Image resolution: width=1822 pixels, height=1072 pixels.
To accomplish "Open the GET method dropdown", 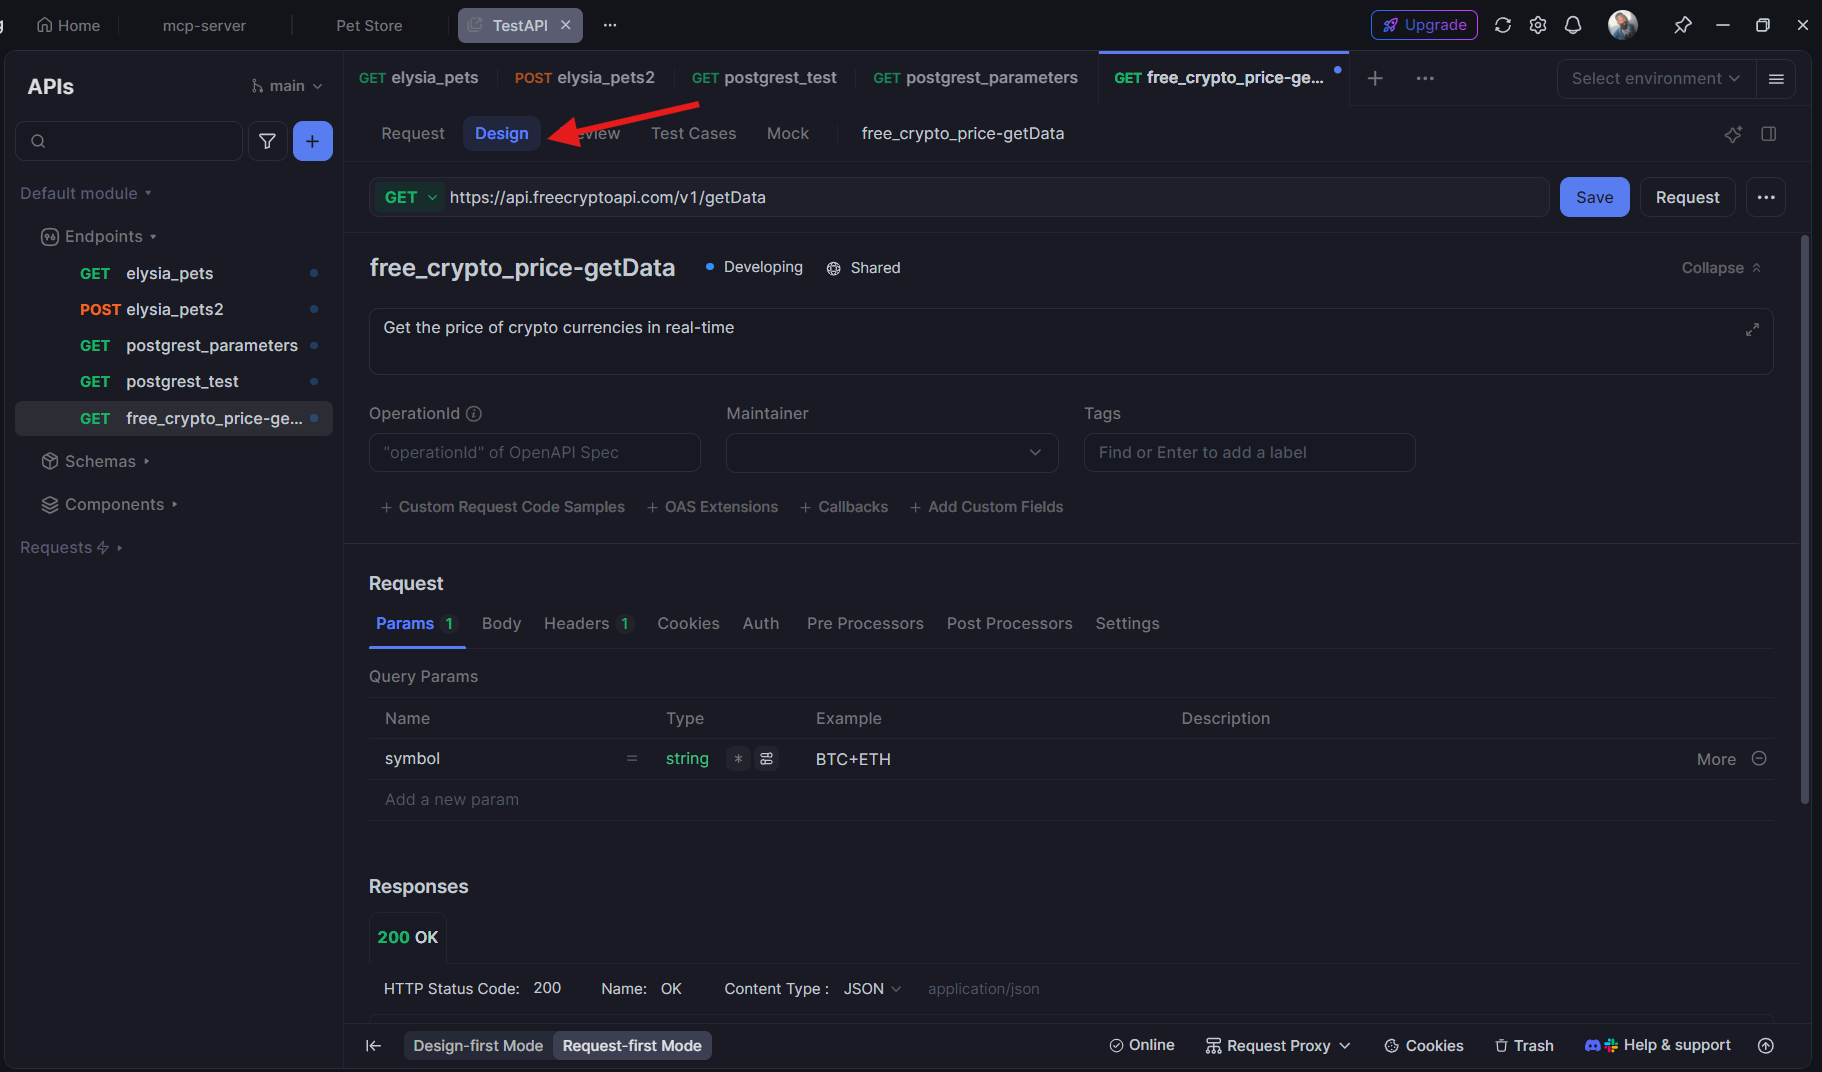I will tap(409, 197).
